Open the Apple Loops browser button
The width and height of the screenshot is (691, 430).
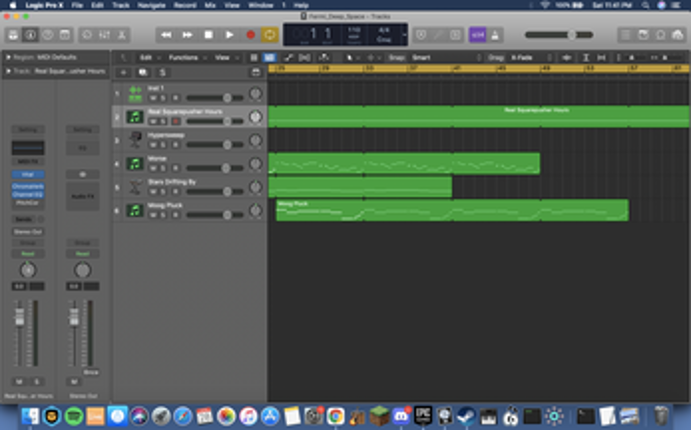[660, 35]
